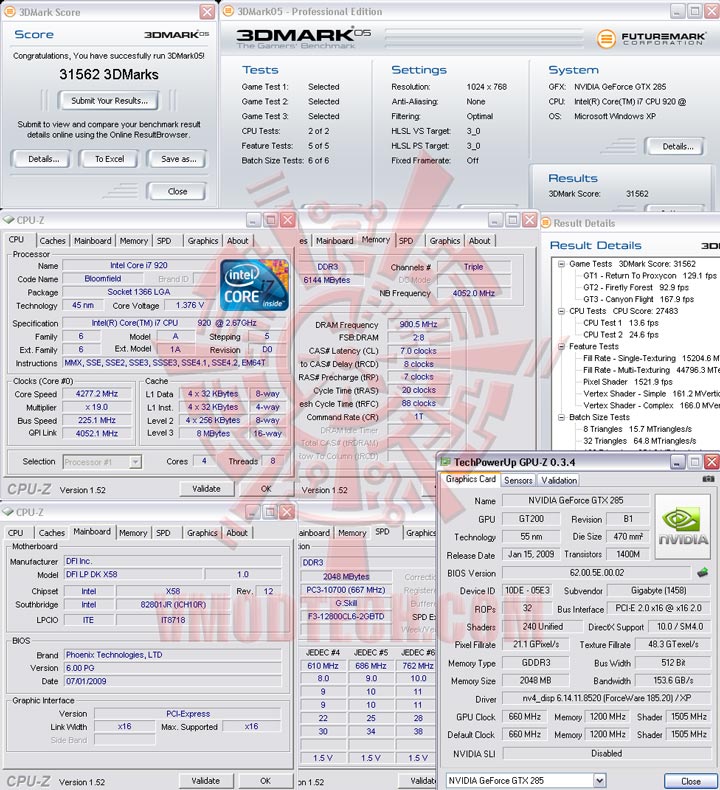
Task: Click Details button in 3DMark Score window
Action: tap(43, 159)
